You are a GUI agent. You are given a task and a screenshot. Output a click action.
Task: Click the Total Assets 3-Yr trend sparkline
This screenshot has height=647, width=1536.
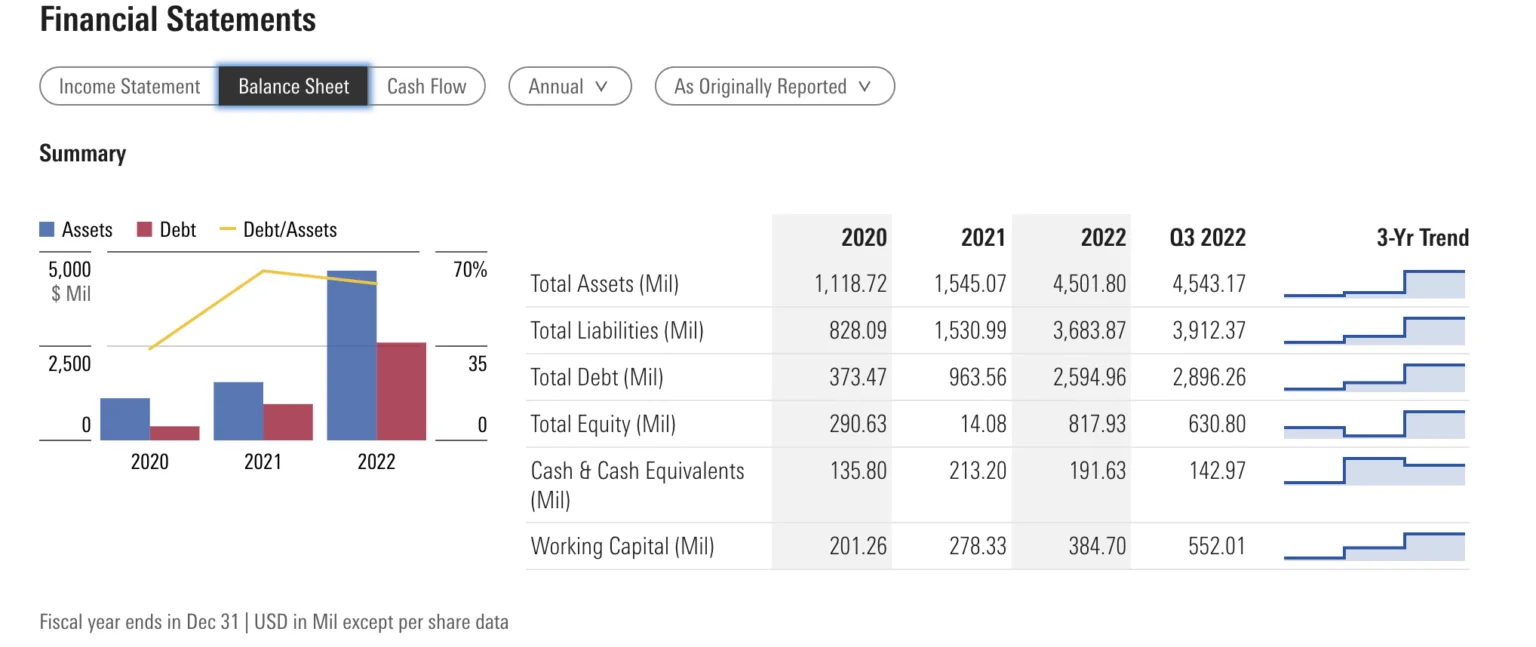(x=1374, y=284)
